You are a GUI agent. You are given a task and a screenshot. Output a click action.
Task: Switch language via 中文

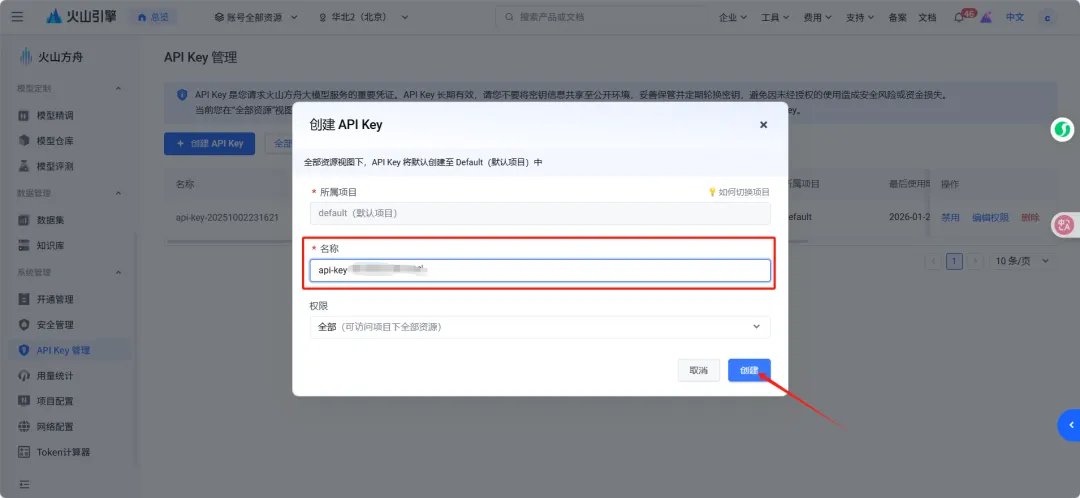click(x=1015, y=17)
